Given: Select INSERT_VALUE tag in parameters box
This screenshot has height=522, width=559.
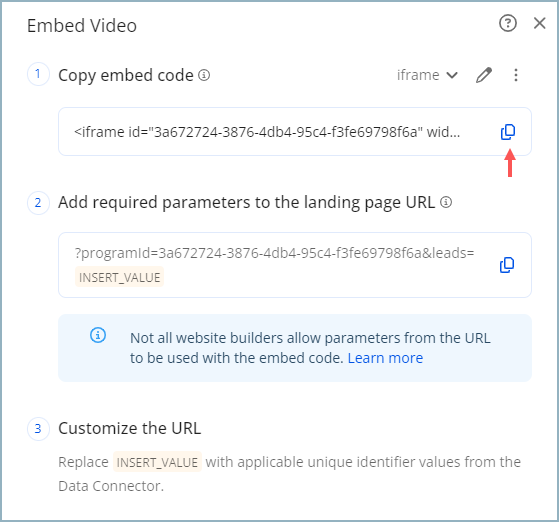Looking at the screenshot, I should click(x=119, y=277).
